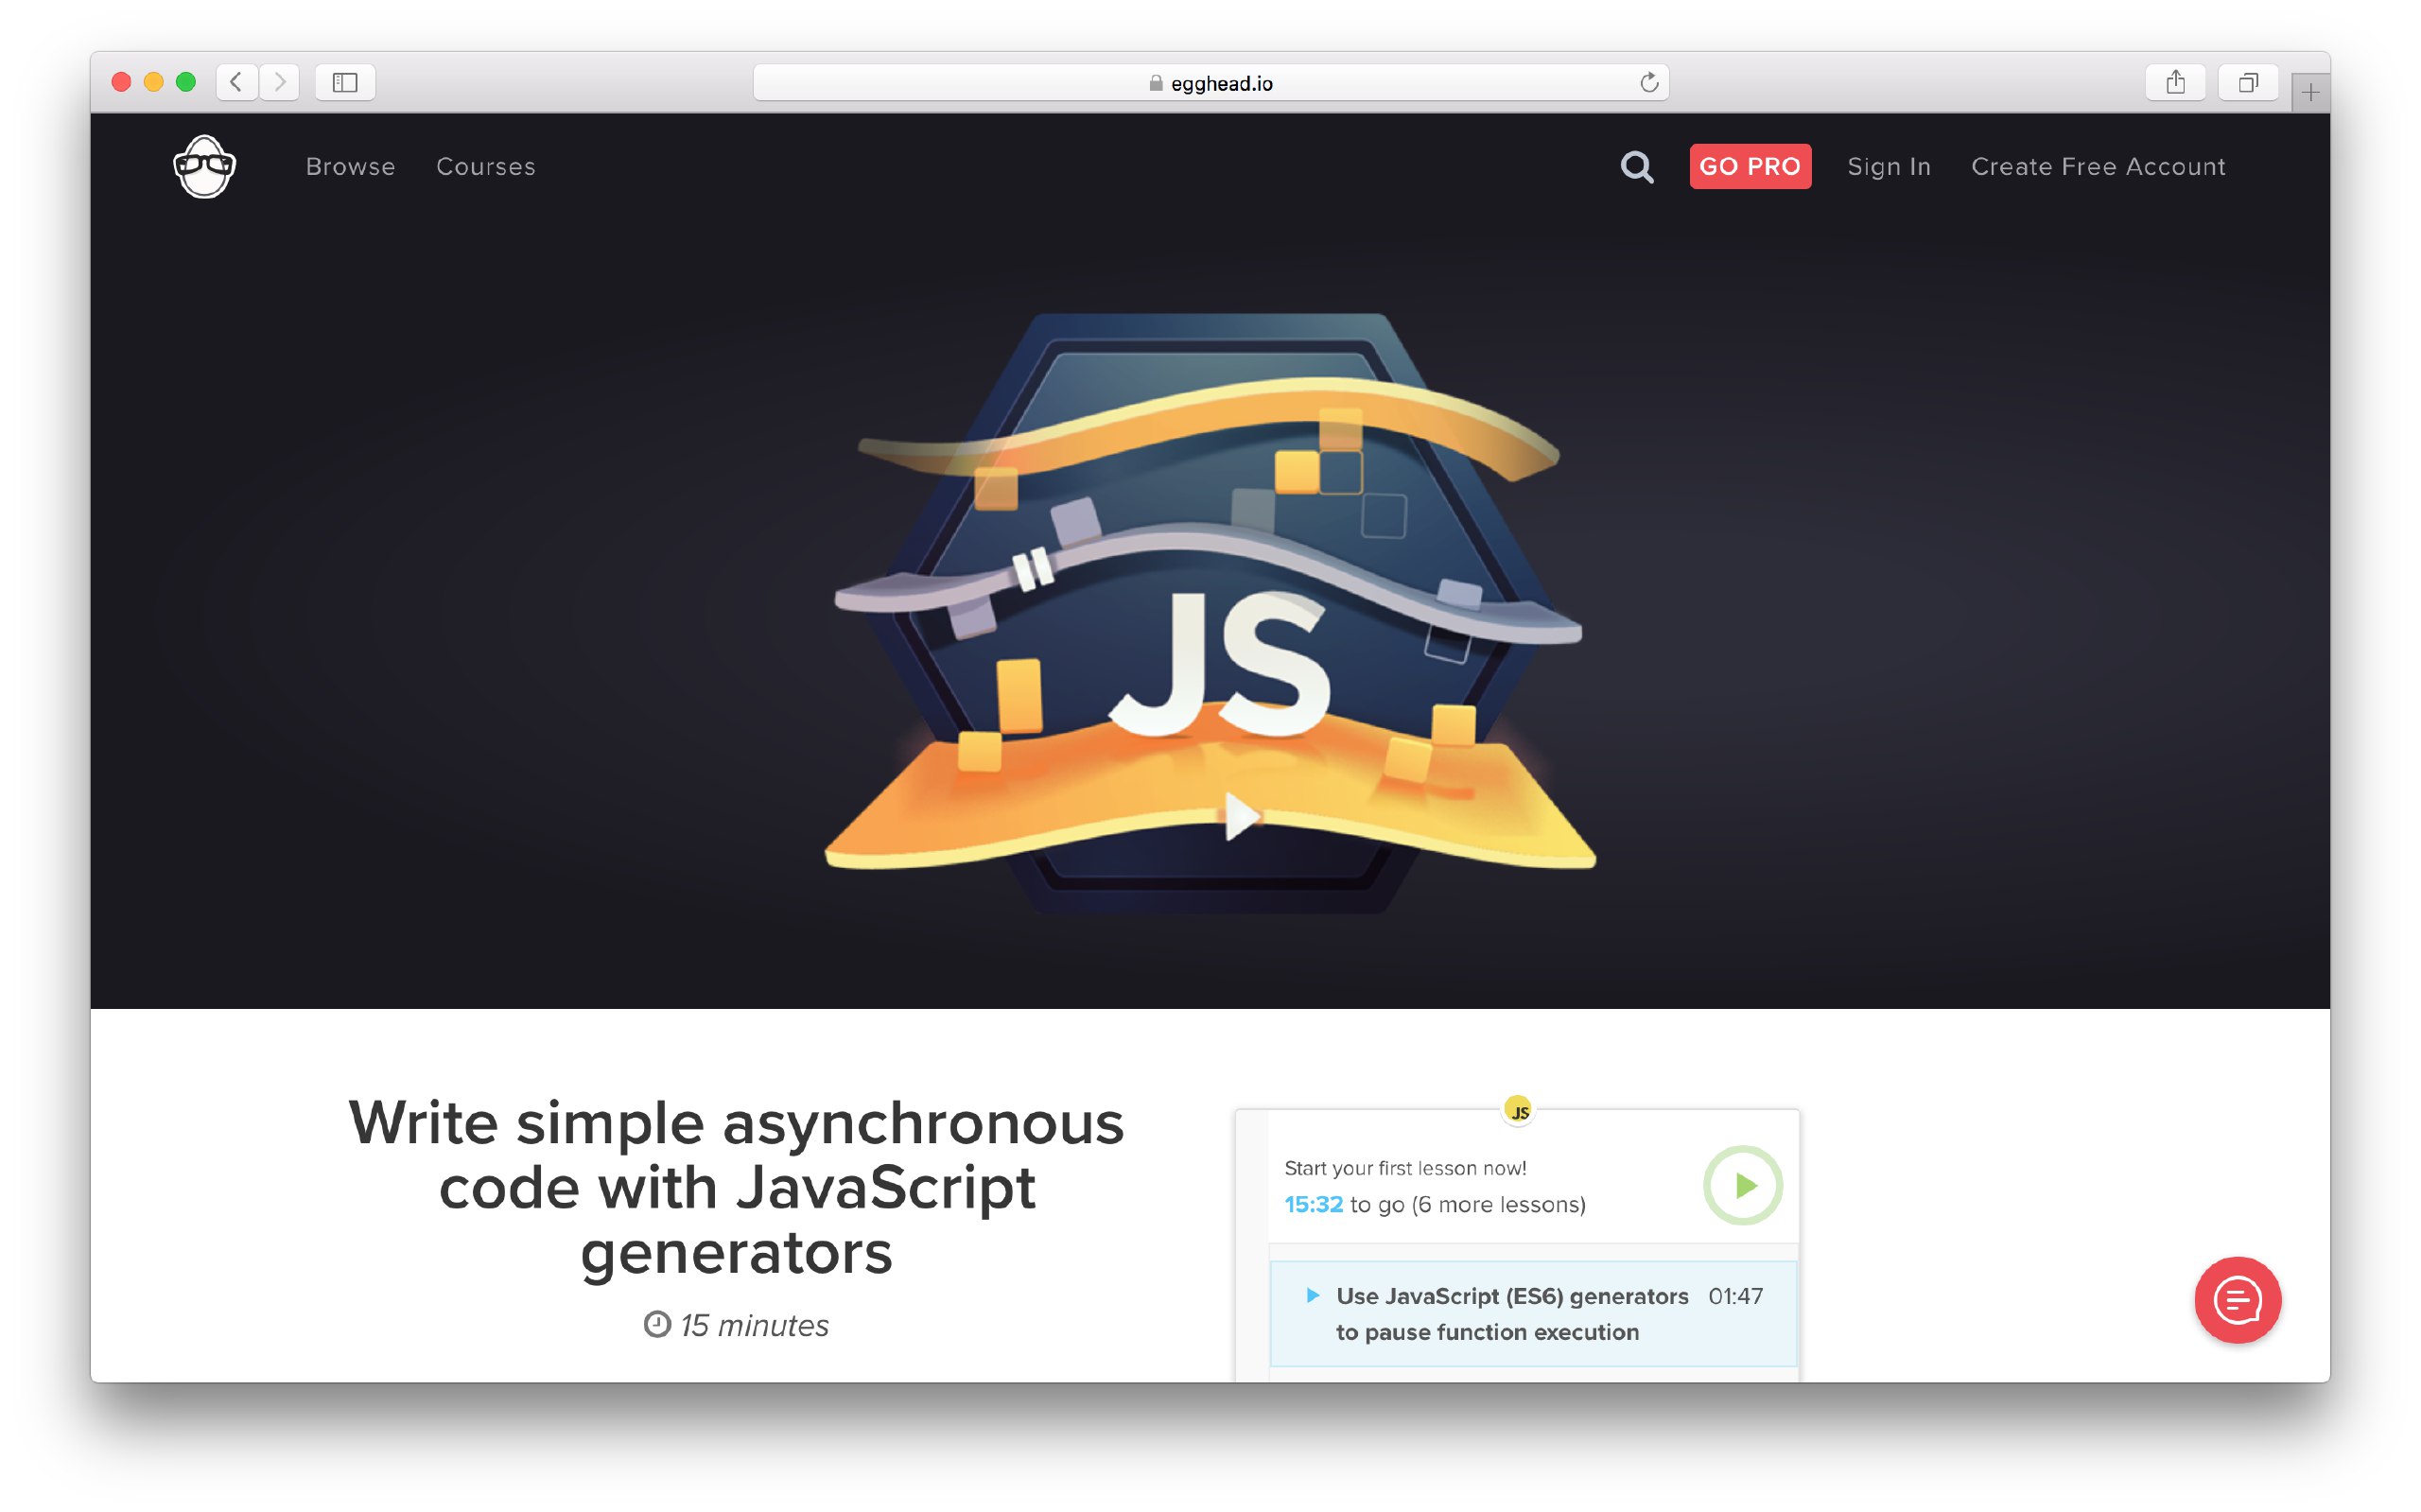Click the egghead logo in the header
Screen dimensions: 2421x1512
(204, 166)
